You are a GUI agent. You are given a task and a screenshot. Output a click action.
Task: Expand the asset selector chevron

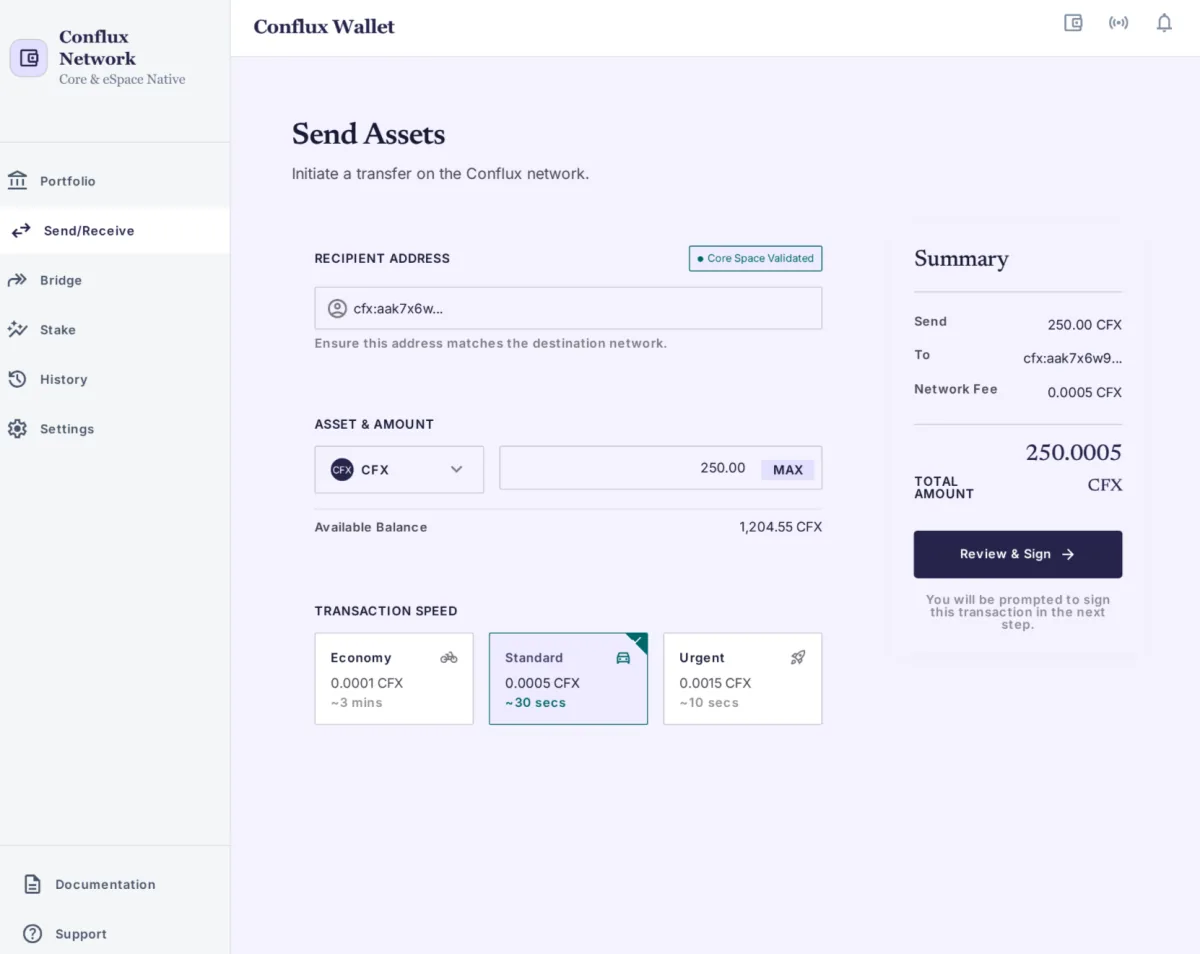456,469
